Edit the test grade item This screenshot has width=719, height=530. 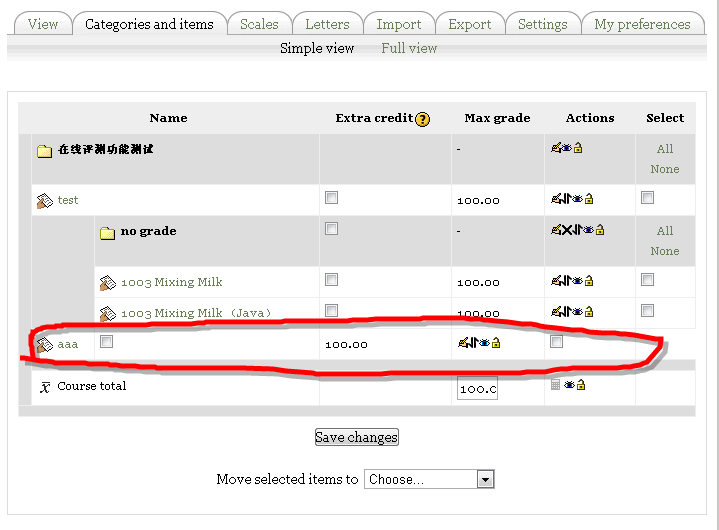click(556, 199)
